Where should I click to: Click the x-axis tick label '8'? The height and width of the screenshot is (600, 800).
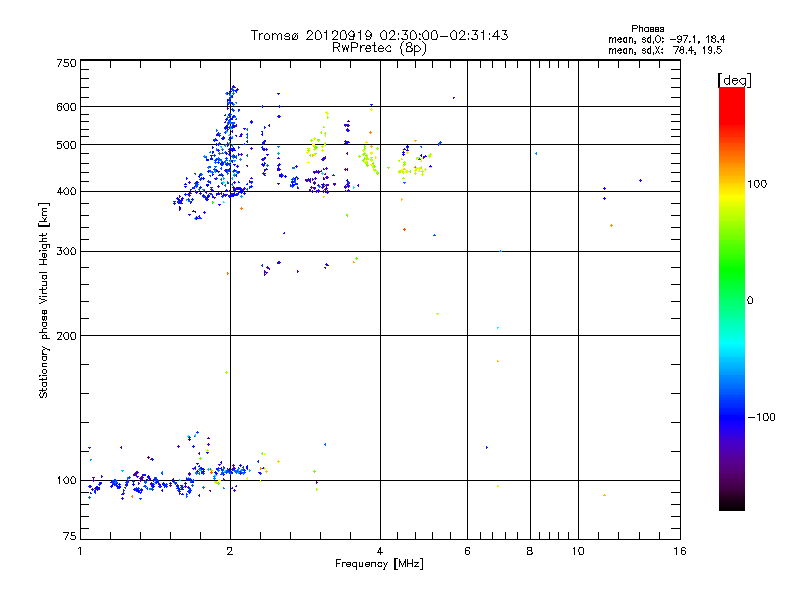click(530, 551)
